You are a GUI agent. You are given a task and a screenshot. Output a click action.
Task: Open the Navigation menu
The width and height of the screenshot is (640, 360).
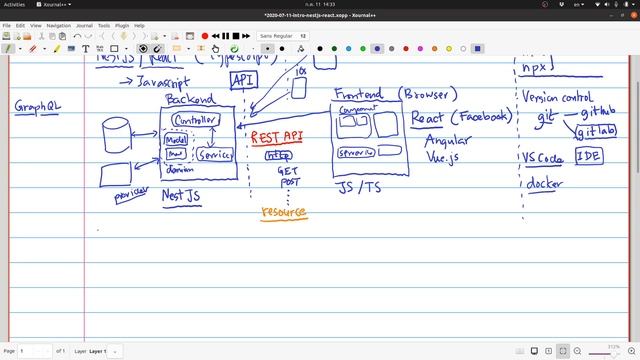pyautogui.click(x=59, y=25)
